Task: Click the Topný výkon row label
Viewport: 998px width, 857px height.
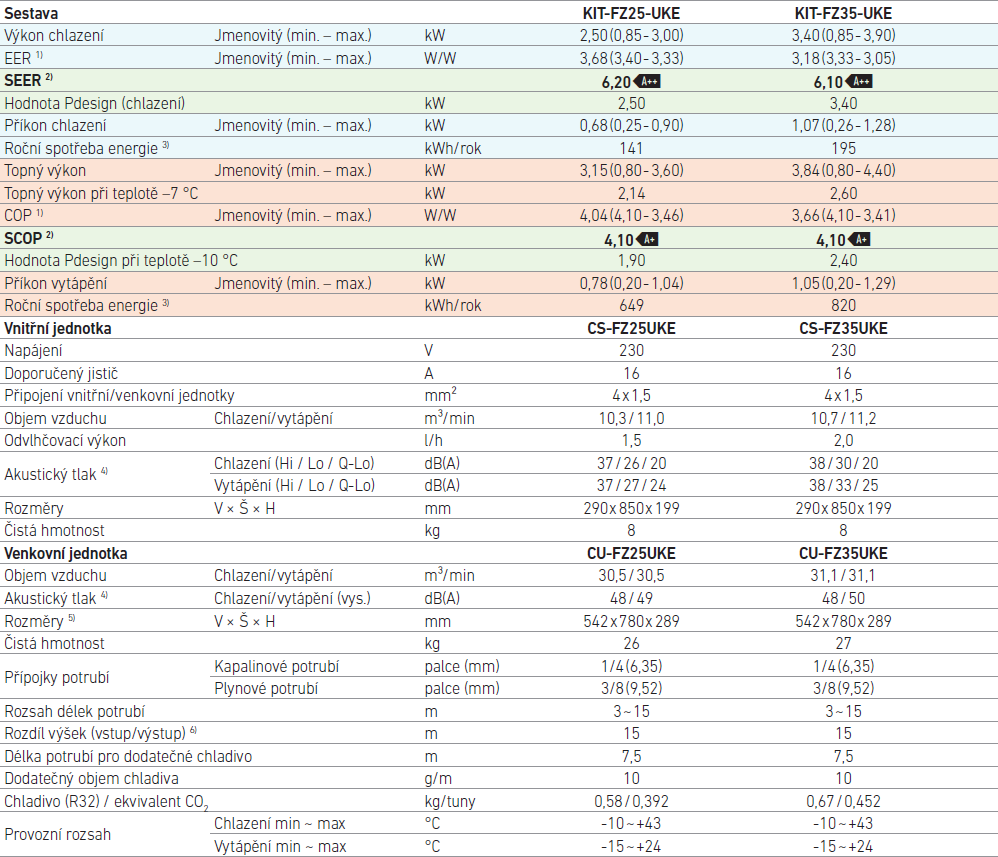Action: (x=45, y=171)
